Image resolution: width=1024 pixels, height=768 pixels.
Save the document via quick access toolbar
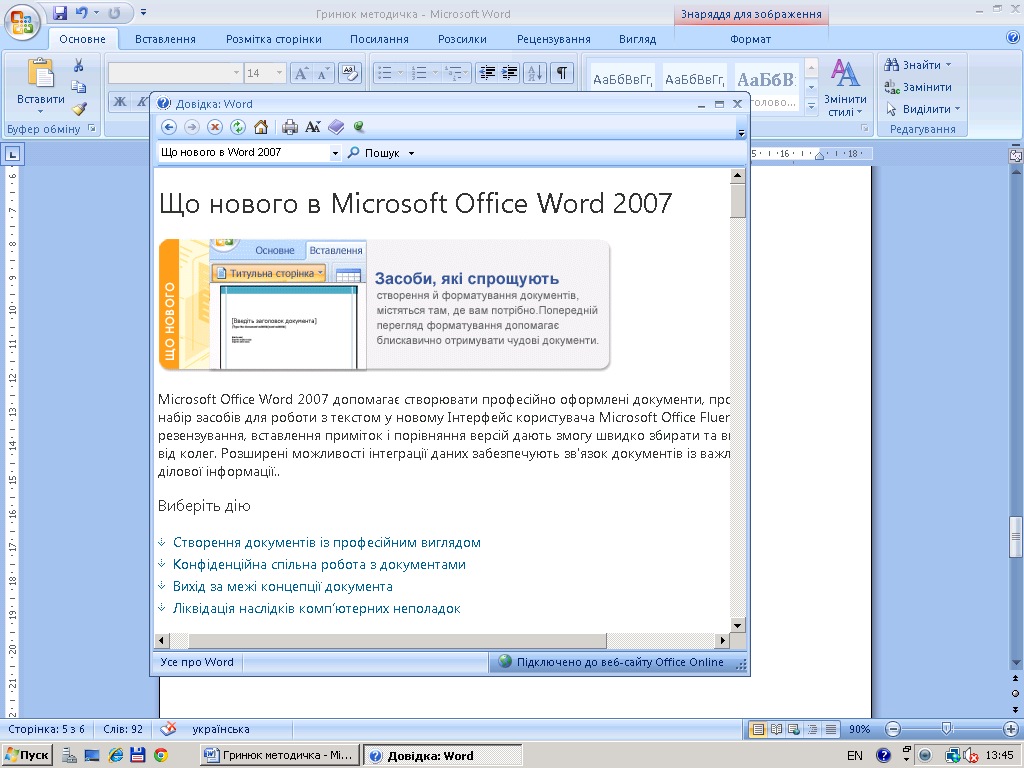pyautogui.click(x=60, y=13)
